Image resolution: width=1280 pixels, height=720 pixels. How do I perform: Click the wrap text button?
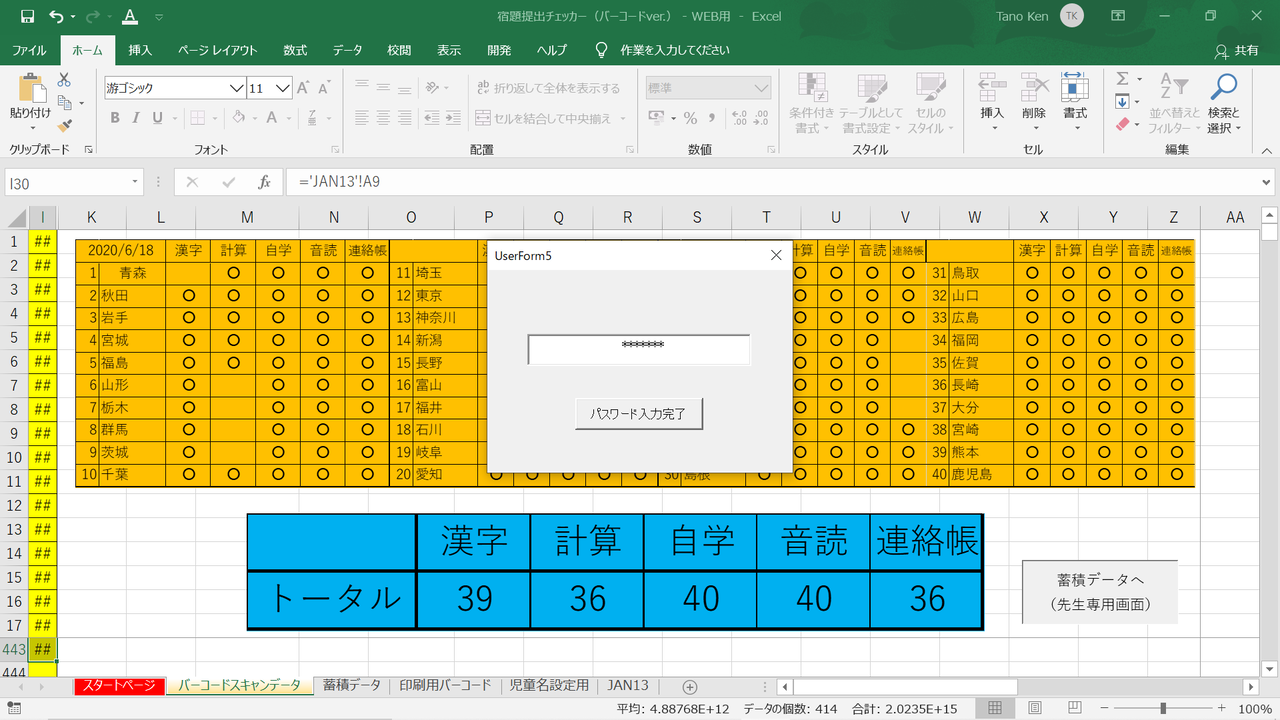[x=548, y=88]
